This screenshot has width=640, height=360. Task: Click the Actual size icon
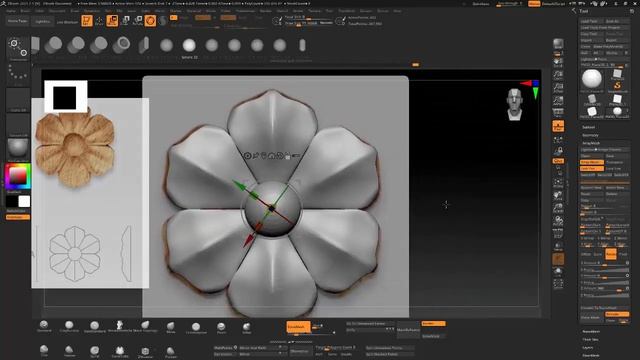click(x=558, y=88)
